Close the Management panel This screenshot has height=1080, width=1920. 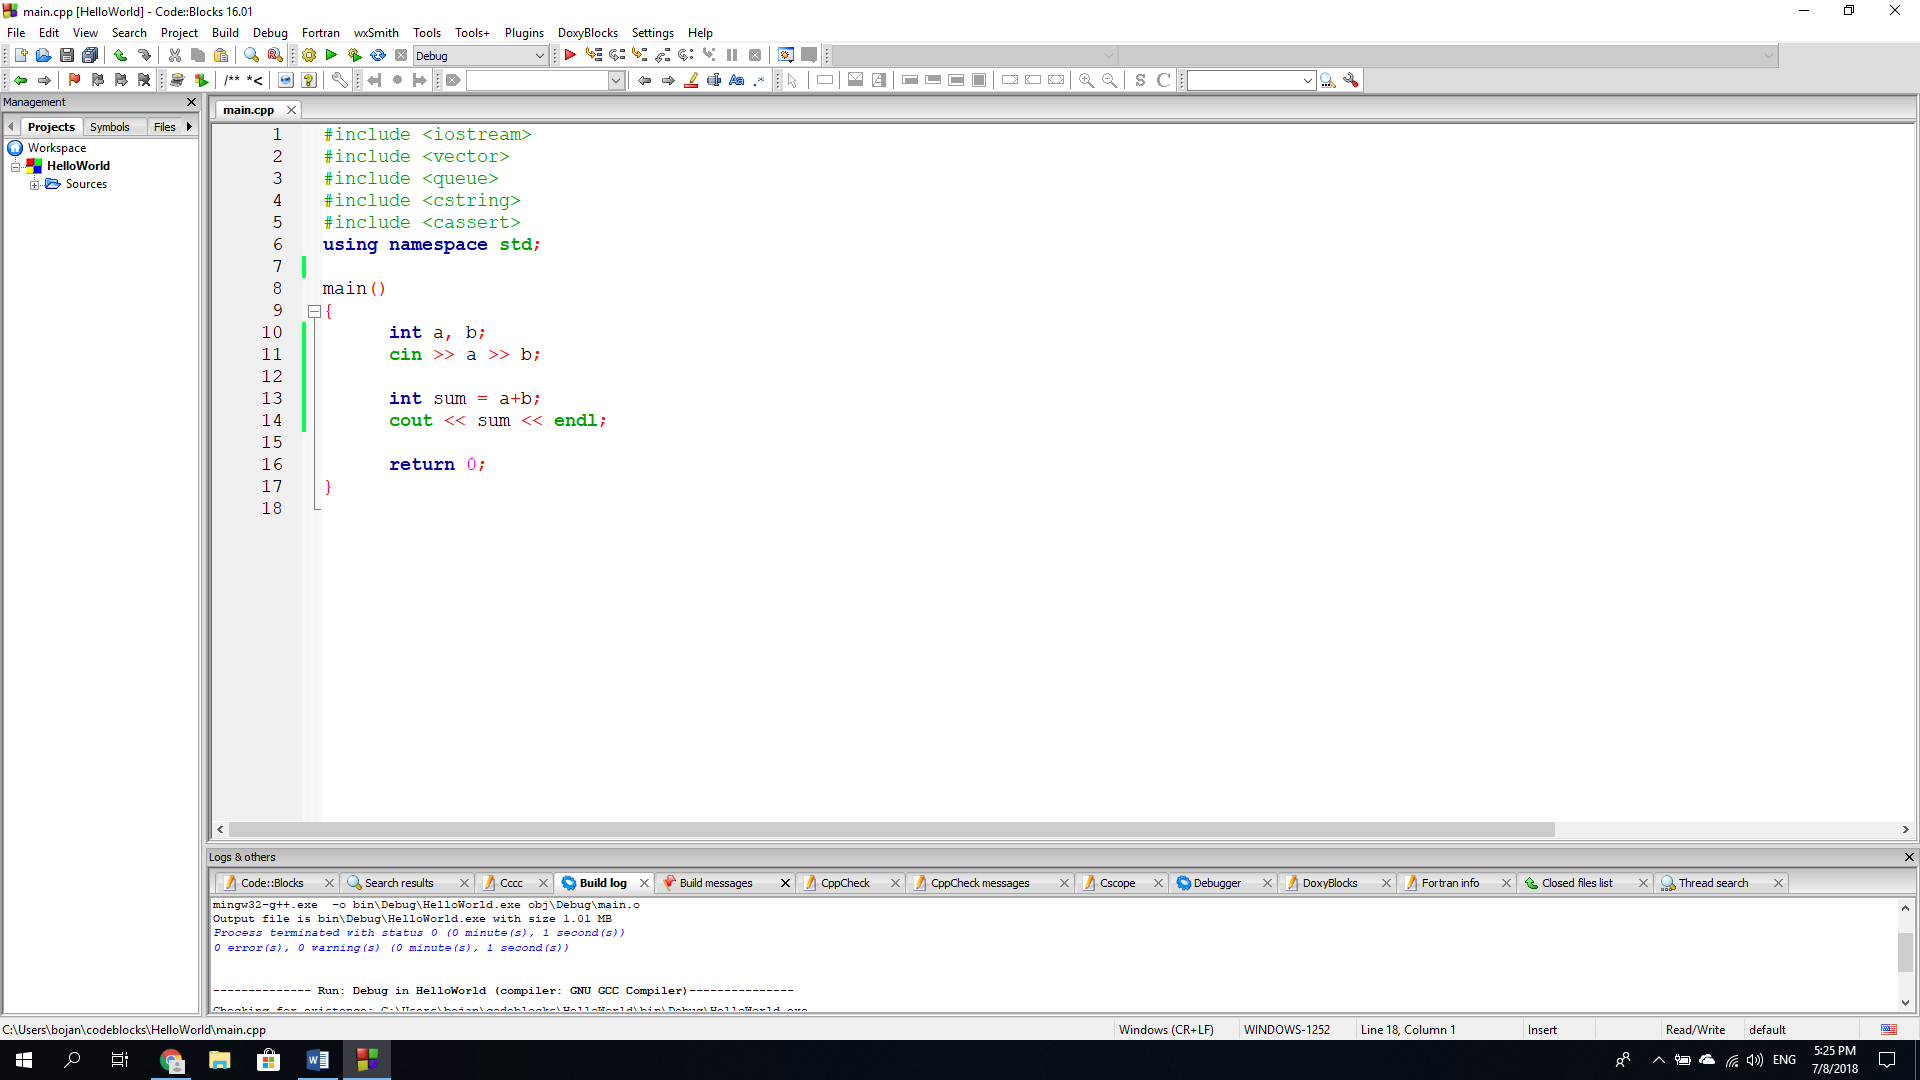coord(191,102)
